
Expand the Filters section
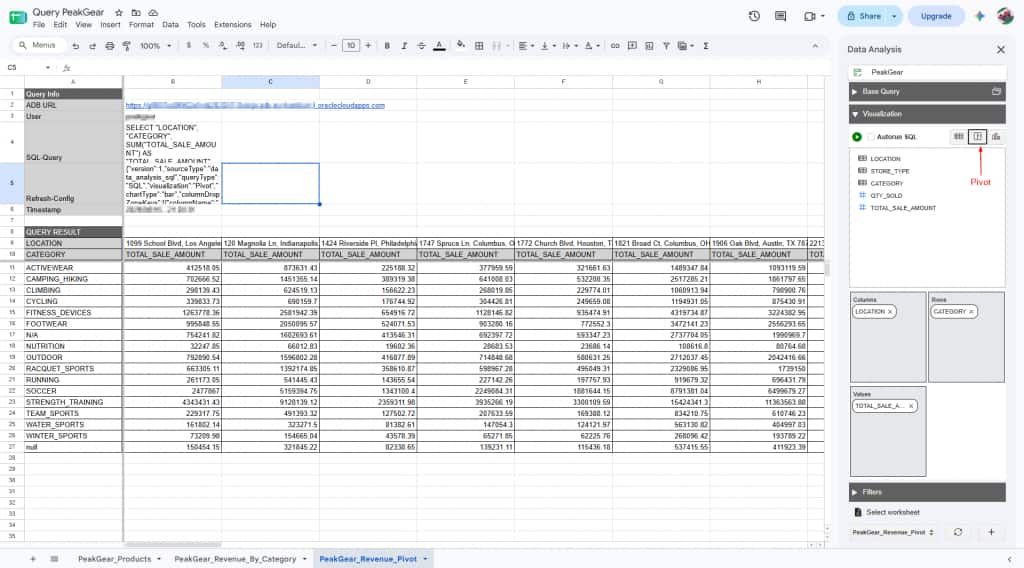(855, 492)
